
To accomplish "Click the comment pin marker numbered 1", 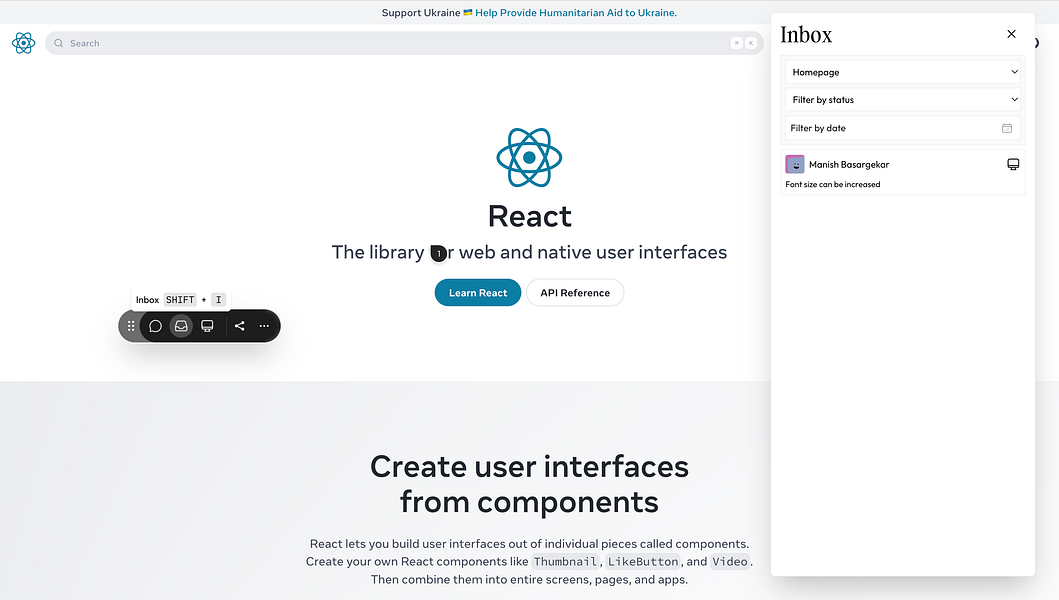I will [x=438, y=253].
